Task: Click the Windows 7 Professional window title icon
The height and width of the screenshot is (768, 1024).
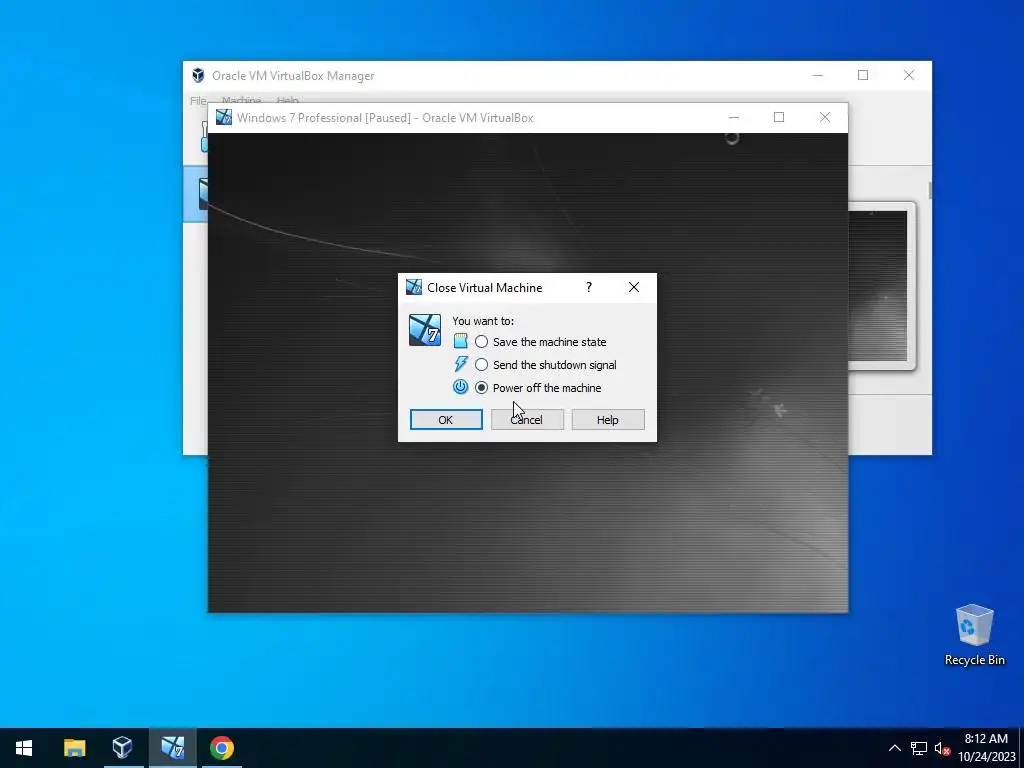Action: (224, 118)
